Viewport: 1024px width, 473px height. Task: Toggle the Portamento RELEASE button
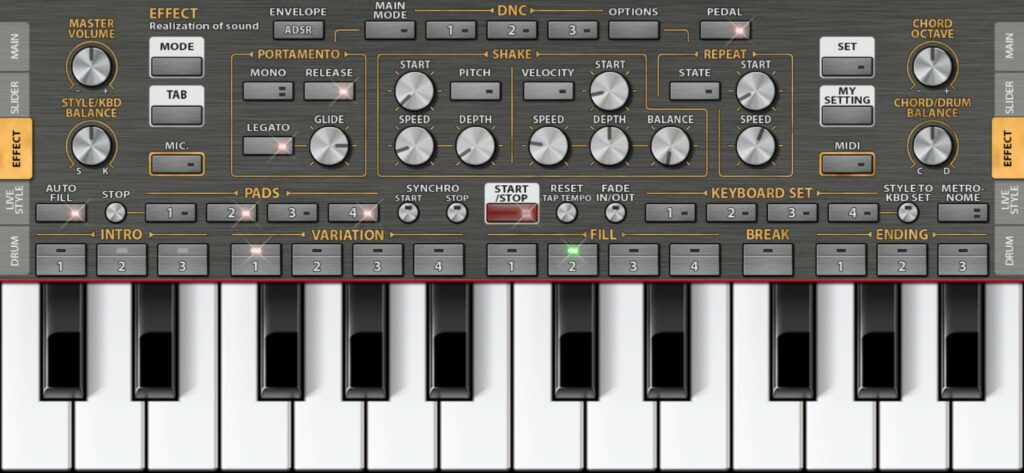(329, 91)
